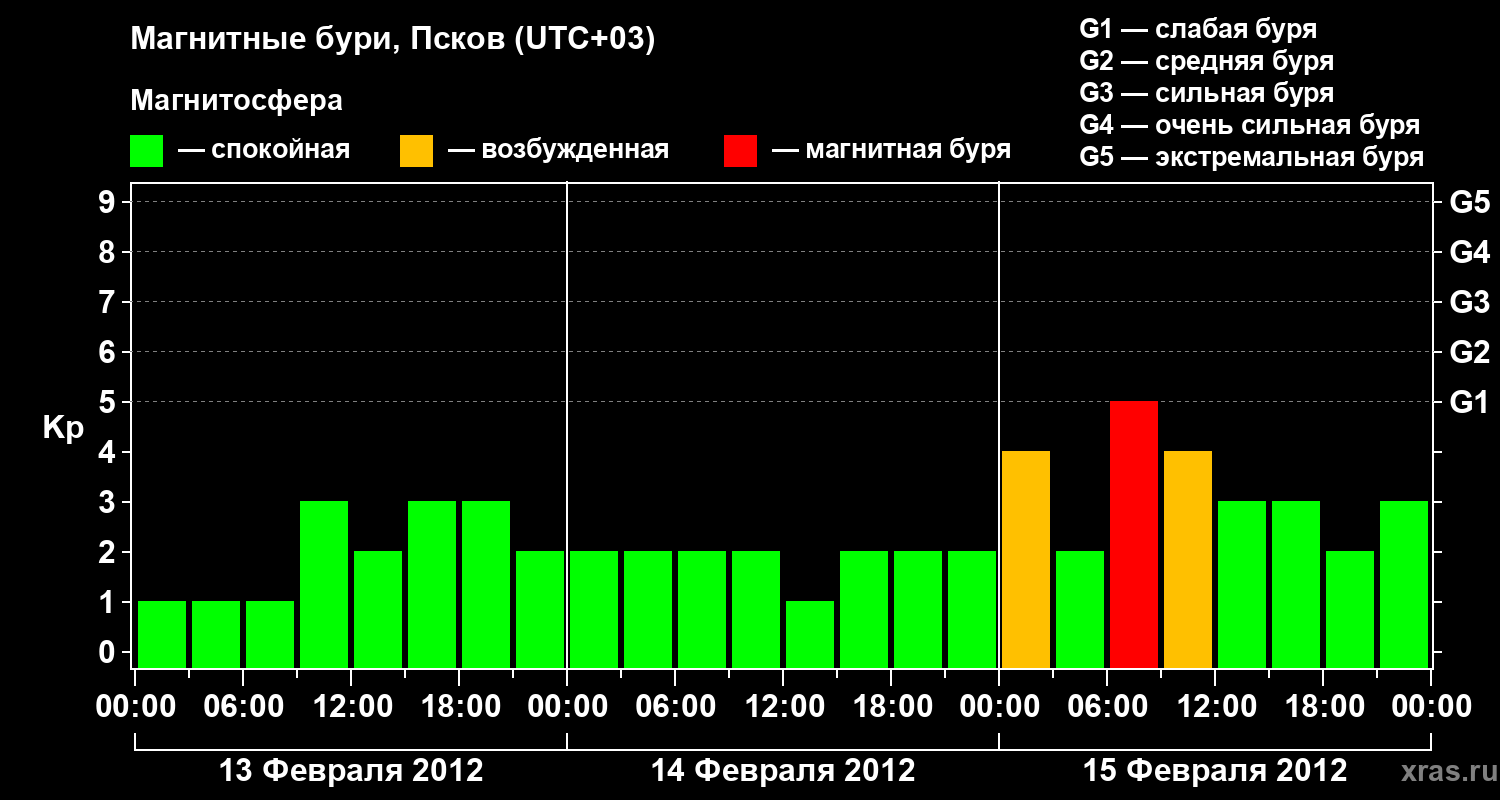
Task: Click the '18:00' time label under 14 February
Action: coord(891,707)
